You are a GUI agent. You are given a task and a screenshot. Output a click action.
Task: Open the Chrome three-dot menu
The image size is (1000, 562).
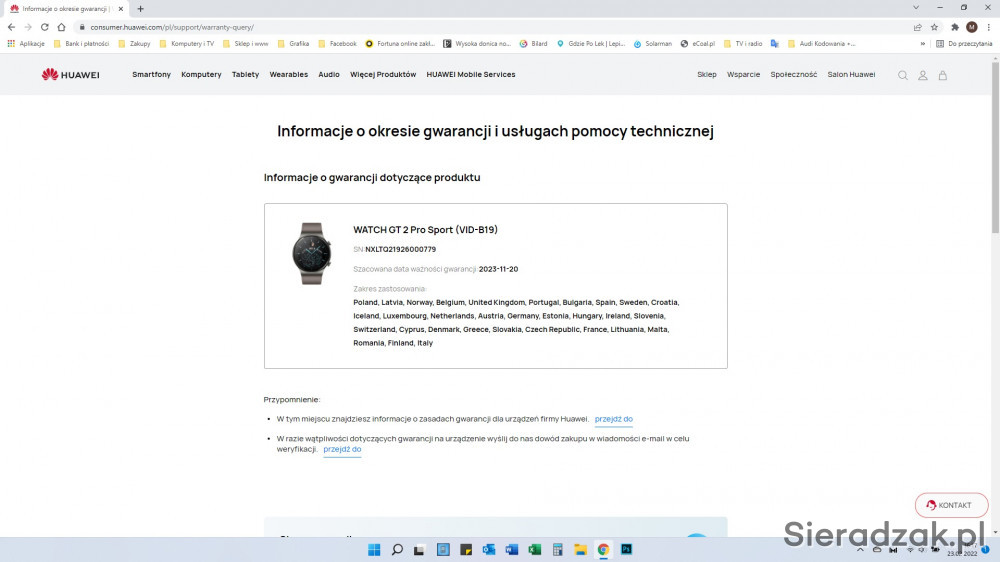click(988, 27)
